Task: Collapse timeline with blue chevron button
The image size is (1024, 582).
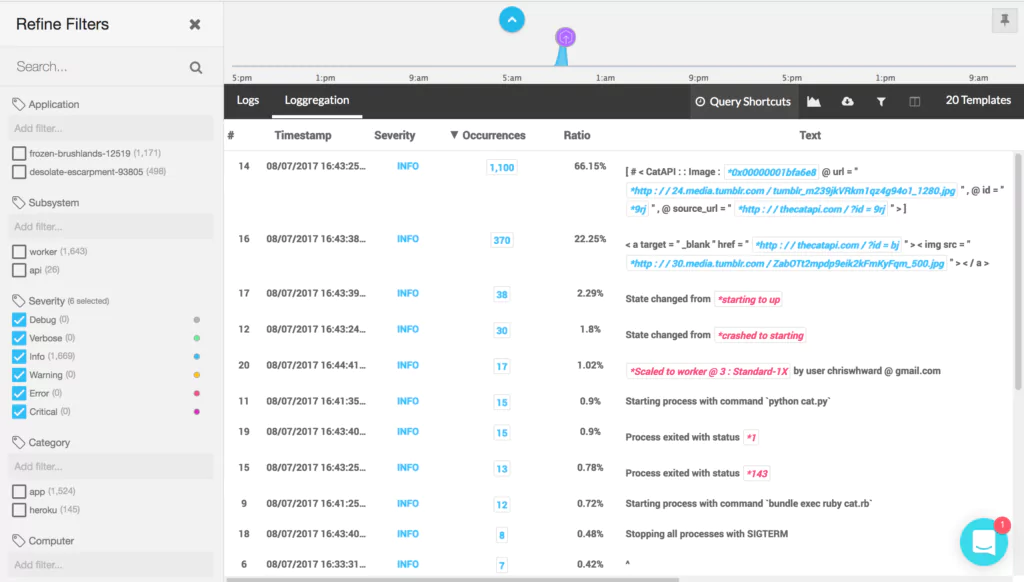Action: [512, 20]
